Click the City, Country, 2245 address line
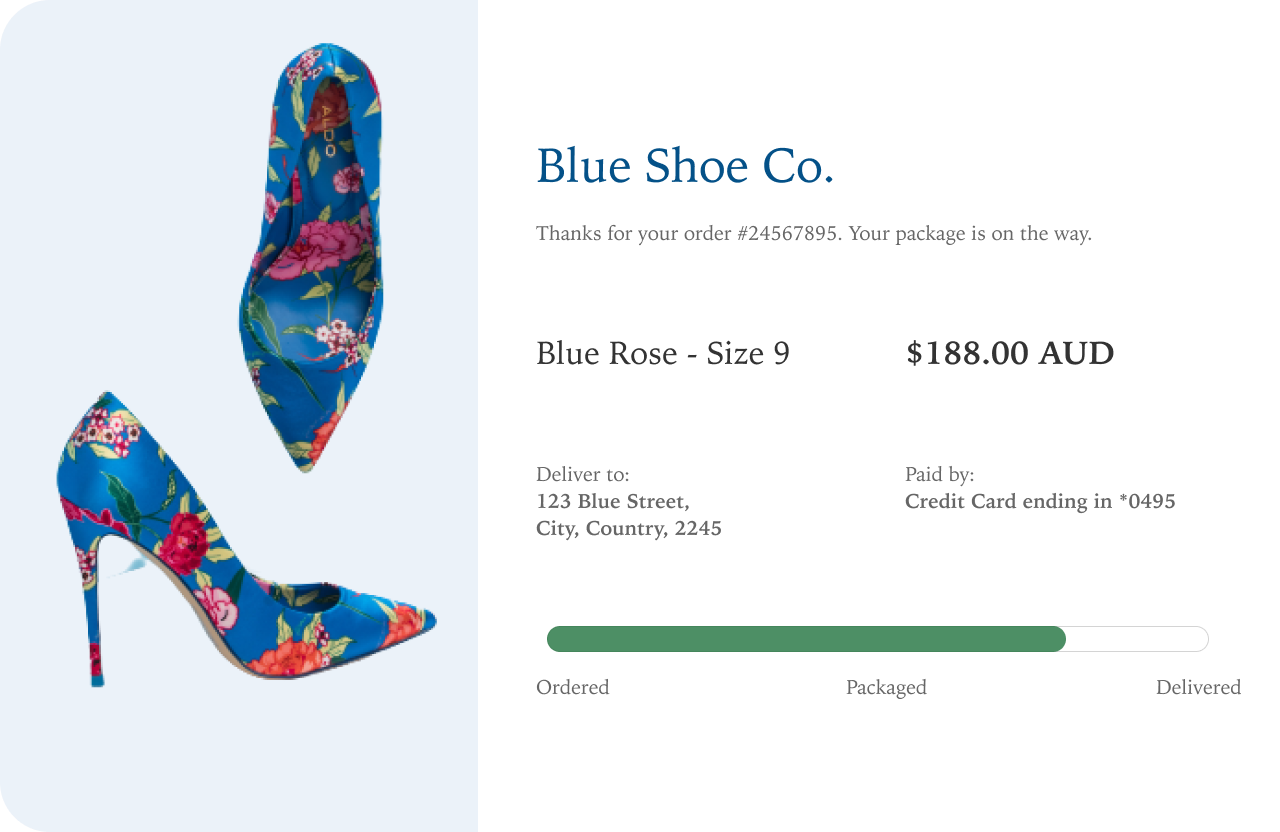 pos(629,528)
